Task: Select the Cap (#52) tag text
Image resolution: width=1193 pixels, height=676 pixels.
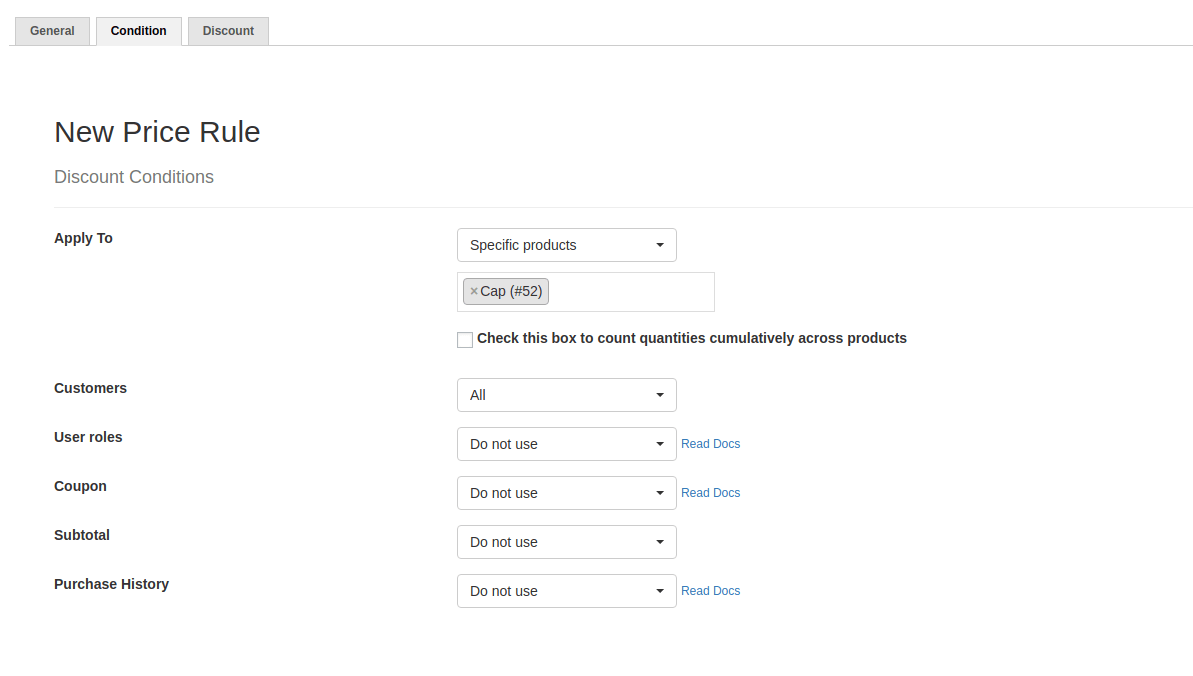Action: 511,292
